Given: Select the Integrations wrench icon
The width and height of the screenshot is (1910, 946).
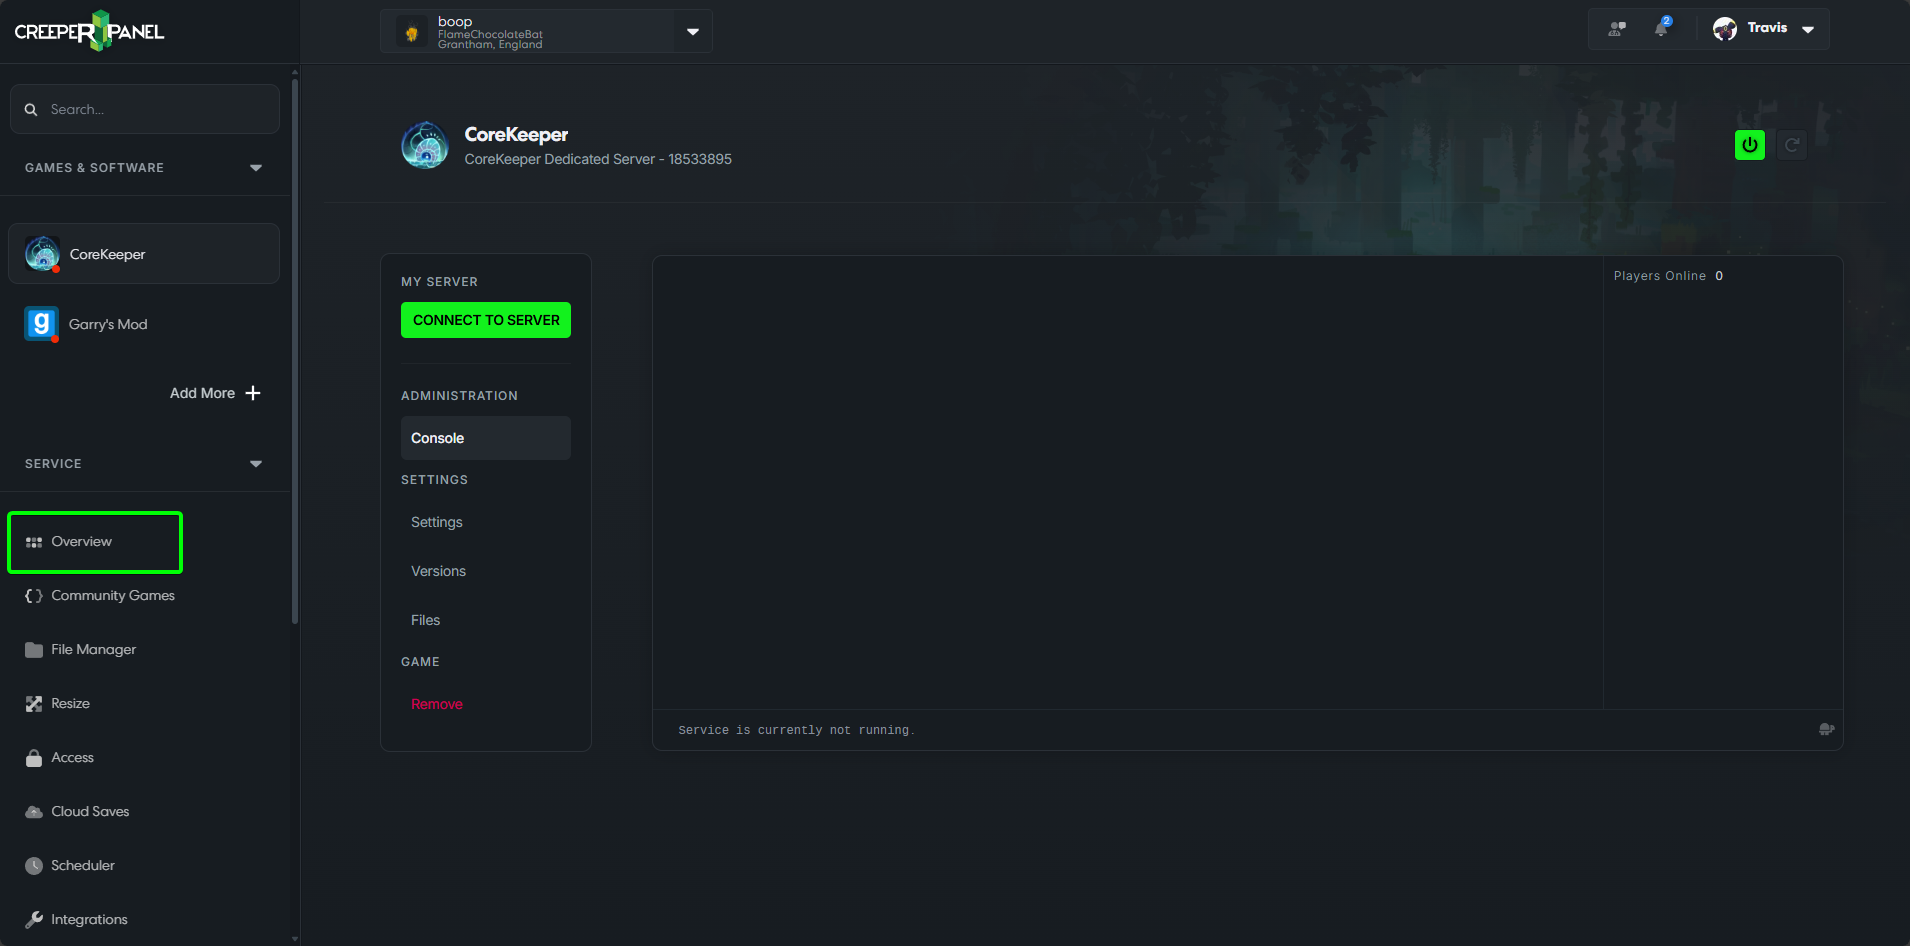Looking at the screenshot, I should 35,919.
